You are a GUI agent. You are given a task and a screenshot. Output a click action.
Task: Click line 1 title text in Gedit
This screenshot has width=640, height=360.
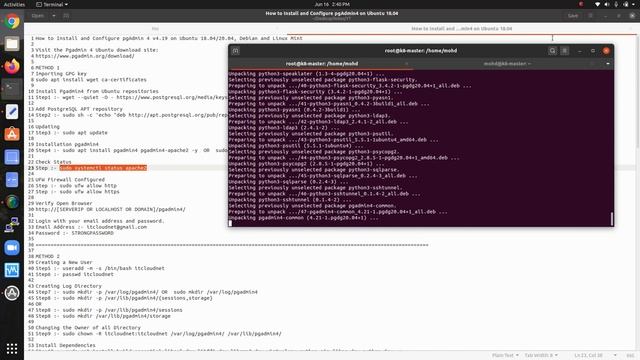tap(169, 38)
